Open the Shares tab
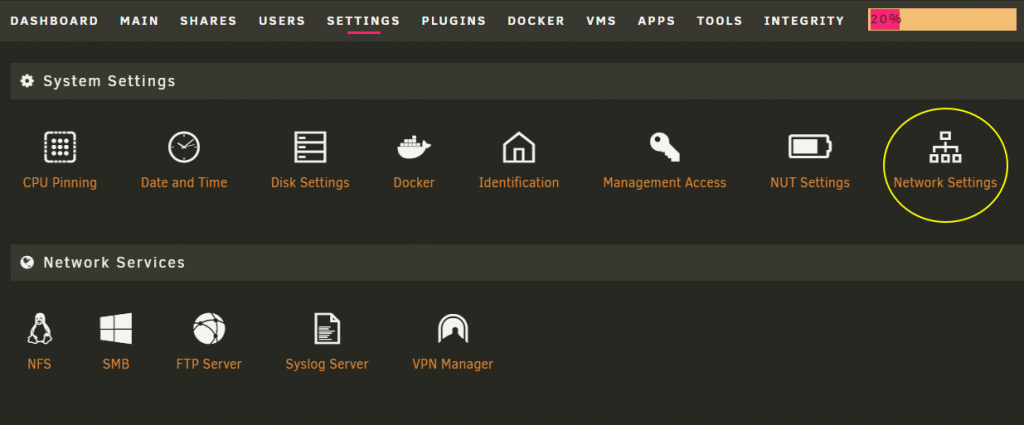This screenshot has width=1024, height=425. (x=208, y=21)
